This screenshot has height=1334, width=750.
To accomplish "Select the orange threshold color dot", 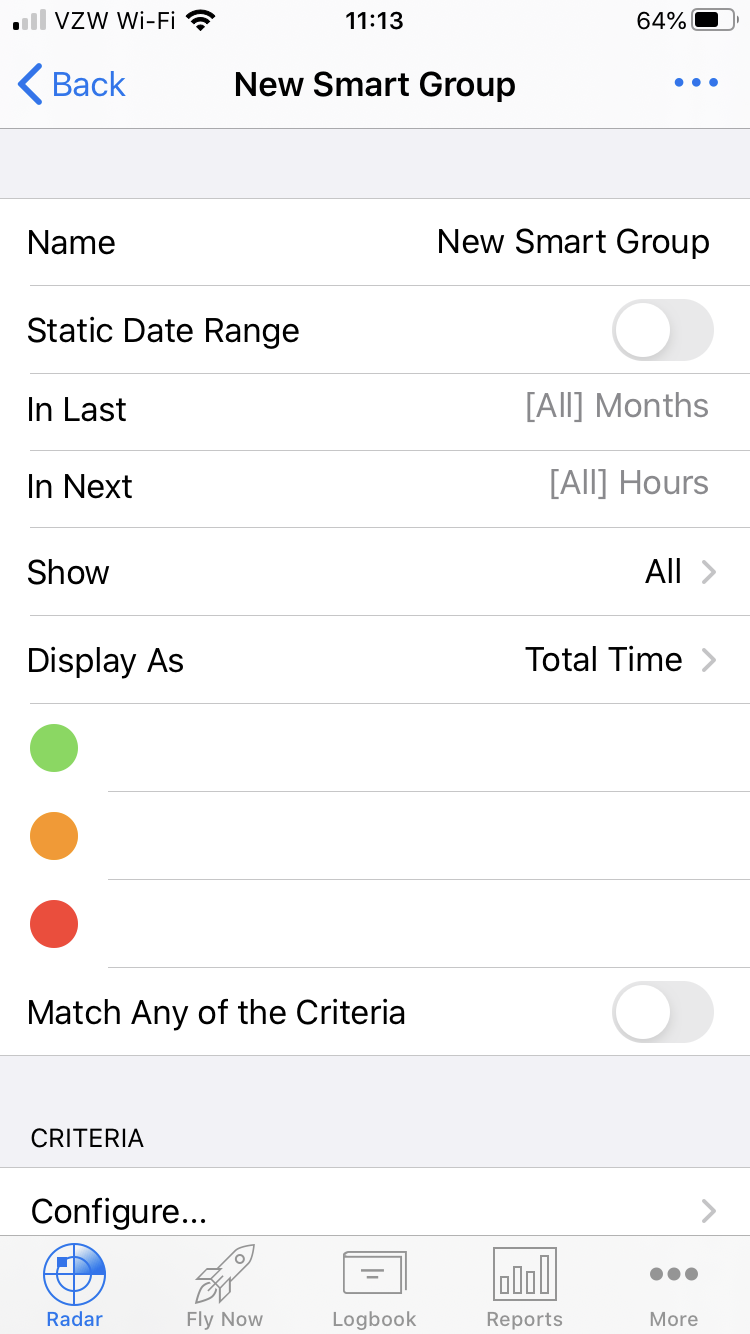I will (54, 836).
